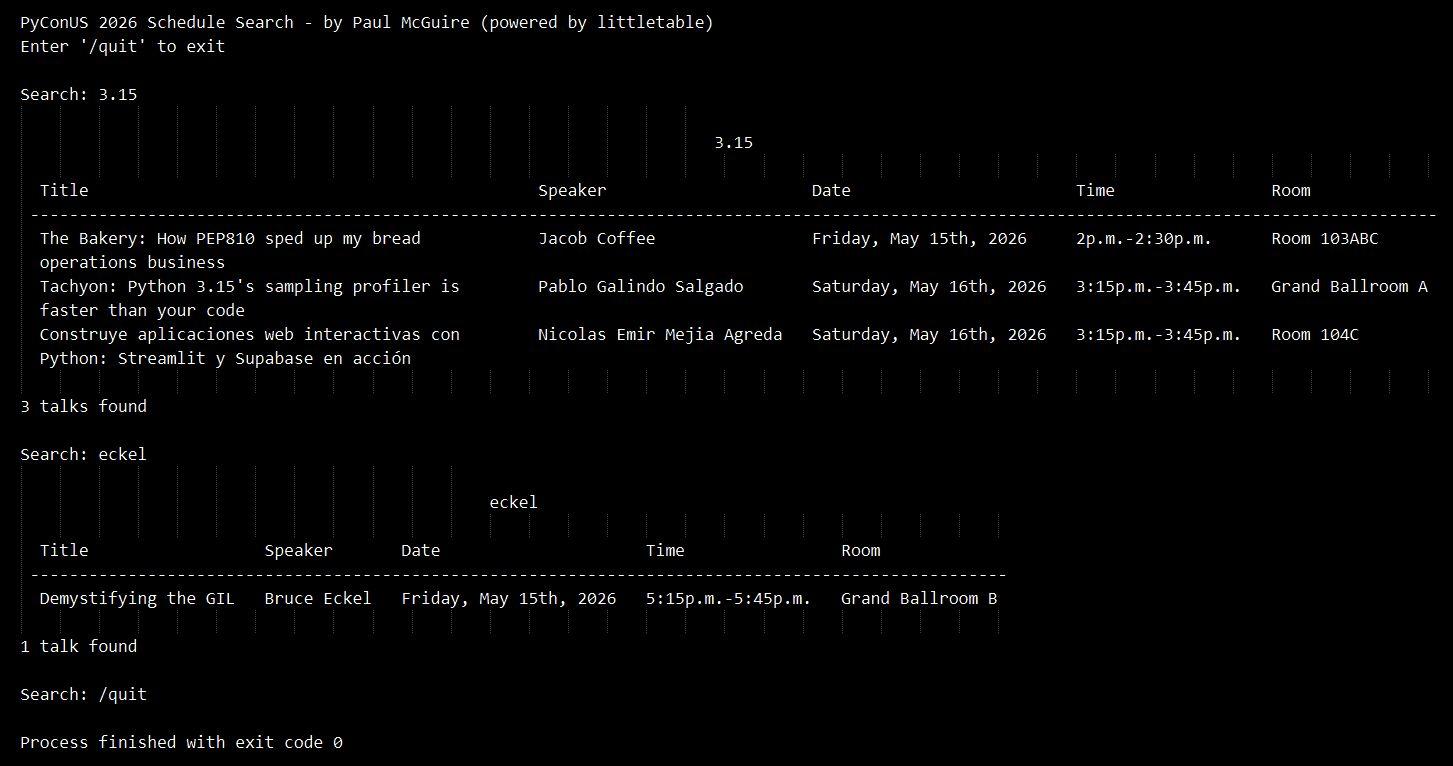Click the "1 talk found" result line

(x=78, y=646)
